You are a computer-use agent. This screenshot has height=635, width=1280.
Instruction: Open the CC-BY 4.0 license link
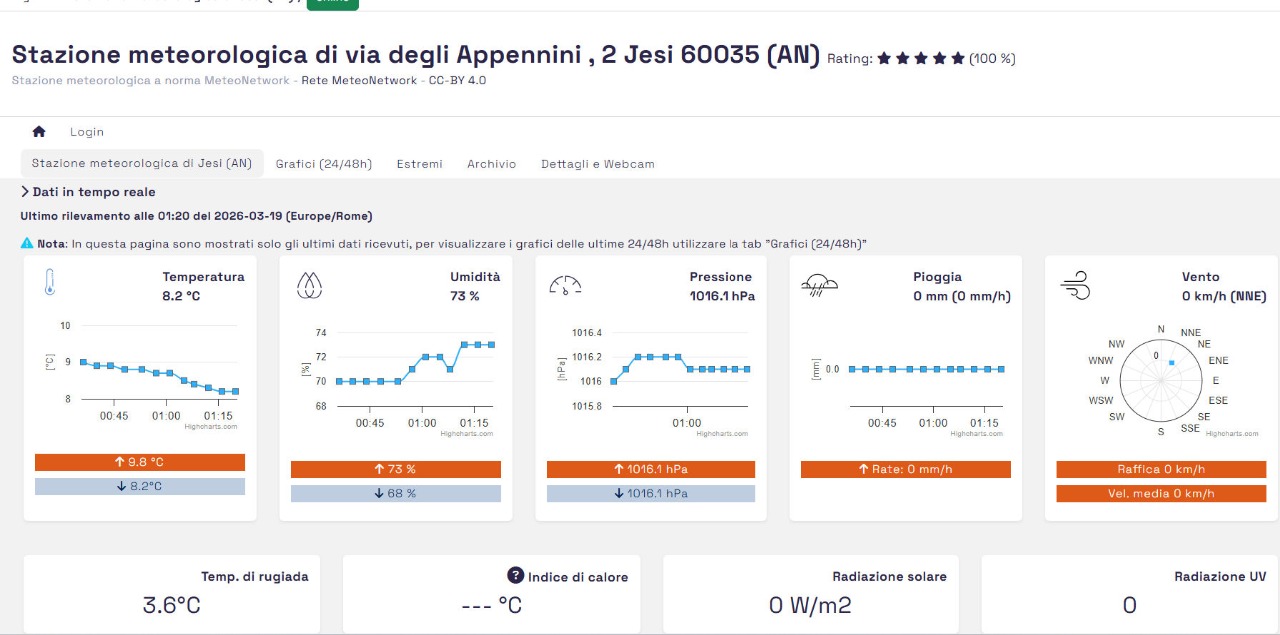[457, 80]
